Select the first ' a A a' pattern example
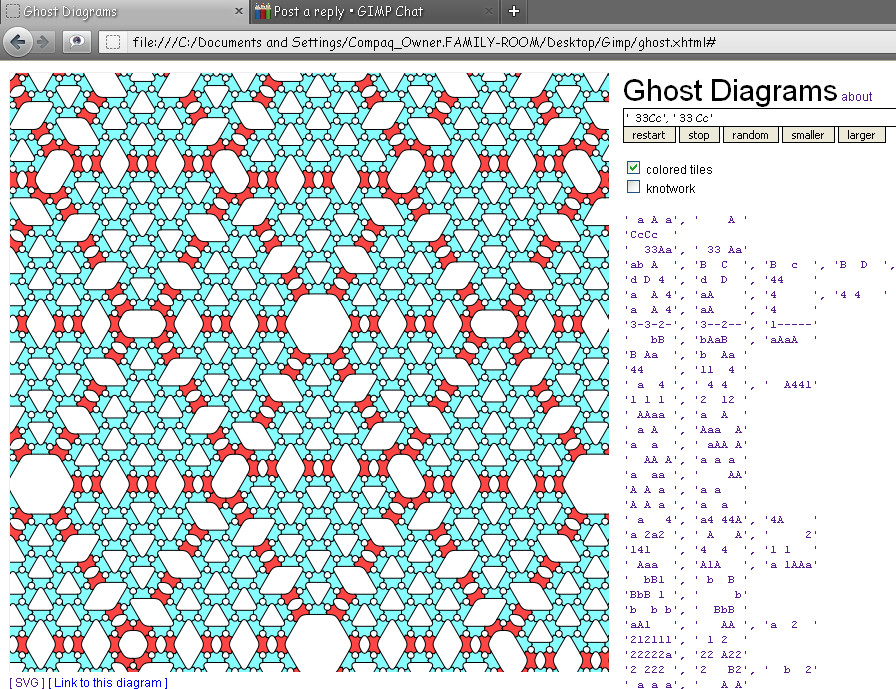The image size is (896, 689). [x=686, y=219]
